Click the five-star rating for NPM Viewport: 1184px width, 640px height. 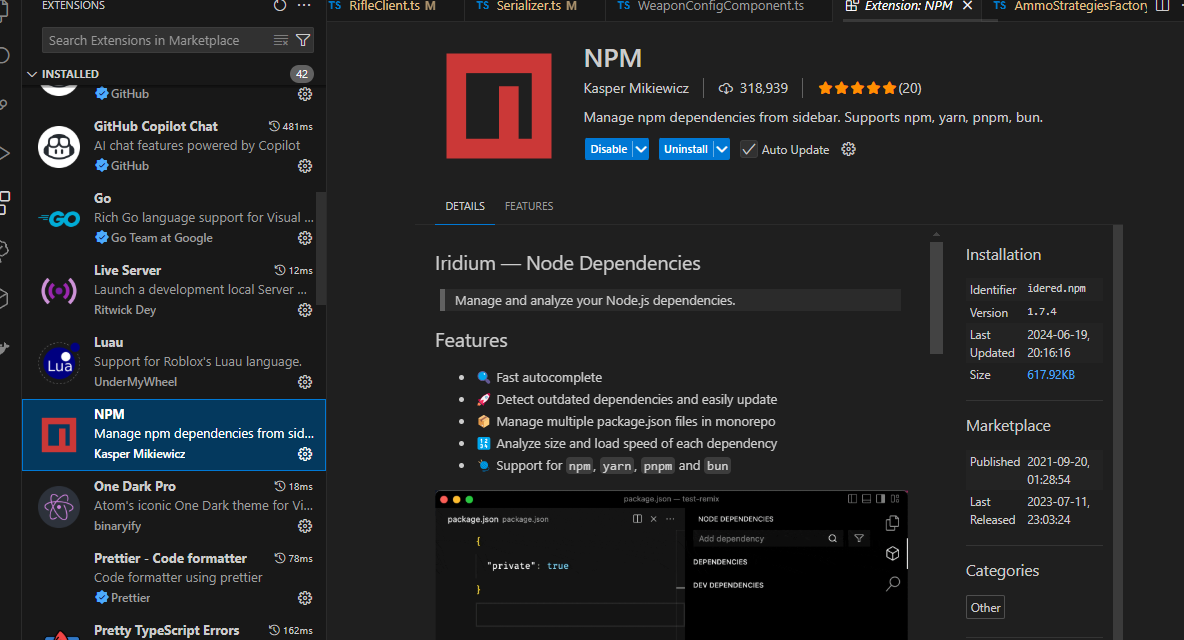click(856, 88)
